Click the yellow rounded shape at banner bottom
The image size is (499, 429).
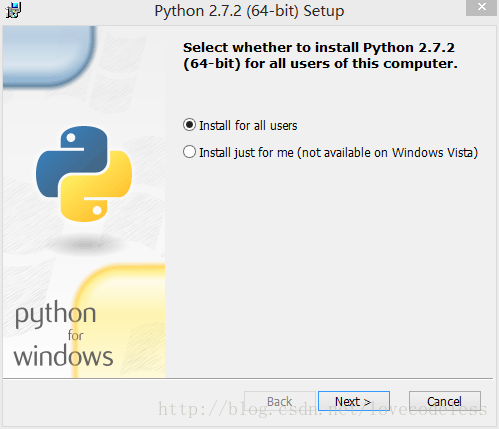119,321
